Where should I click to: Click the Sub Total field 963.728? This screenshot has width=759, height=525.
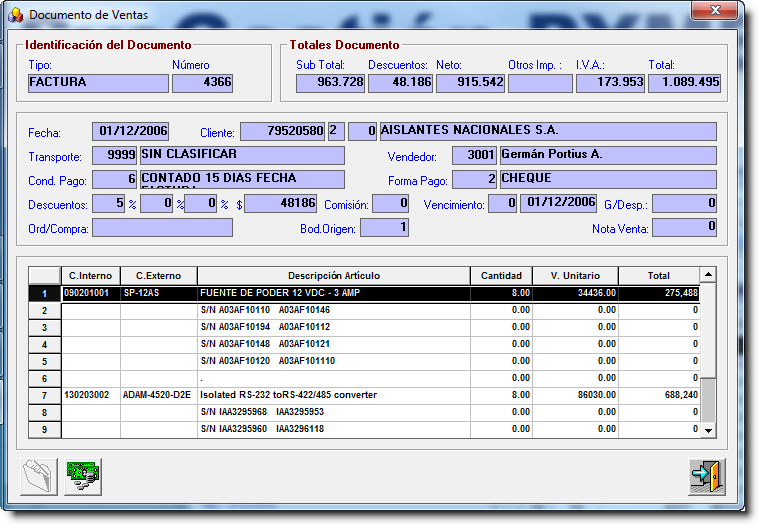click(x=330, y=83)
